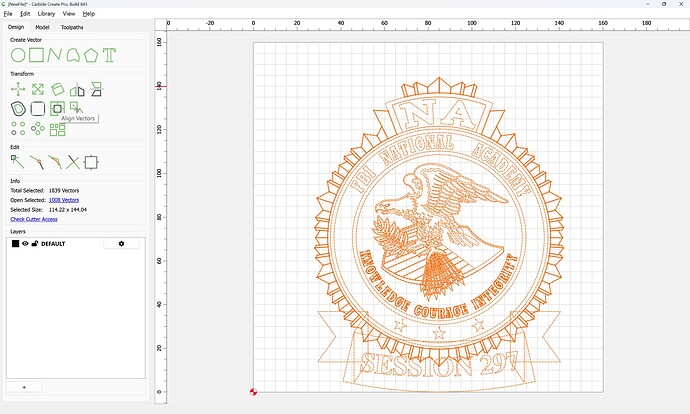The width and height of the screenshot is (690, 414).
Task: Open the rounded-square corner tool
Action: (38, 109)
